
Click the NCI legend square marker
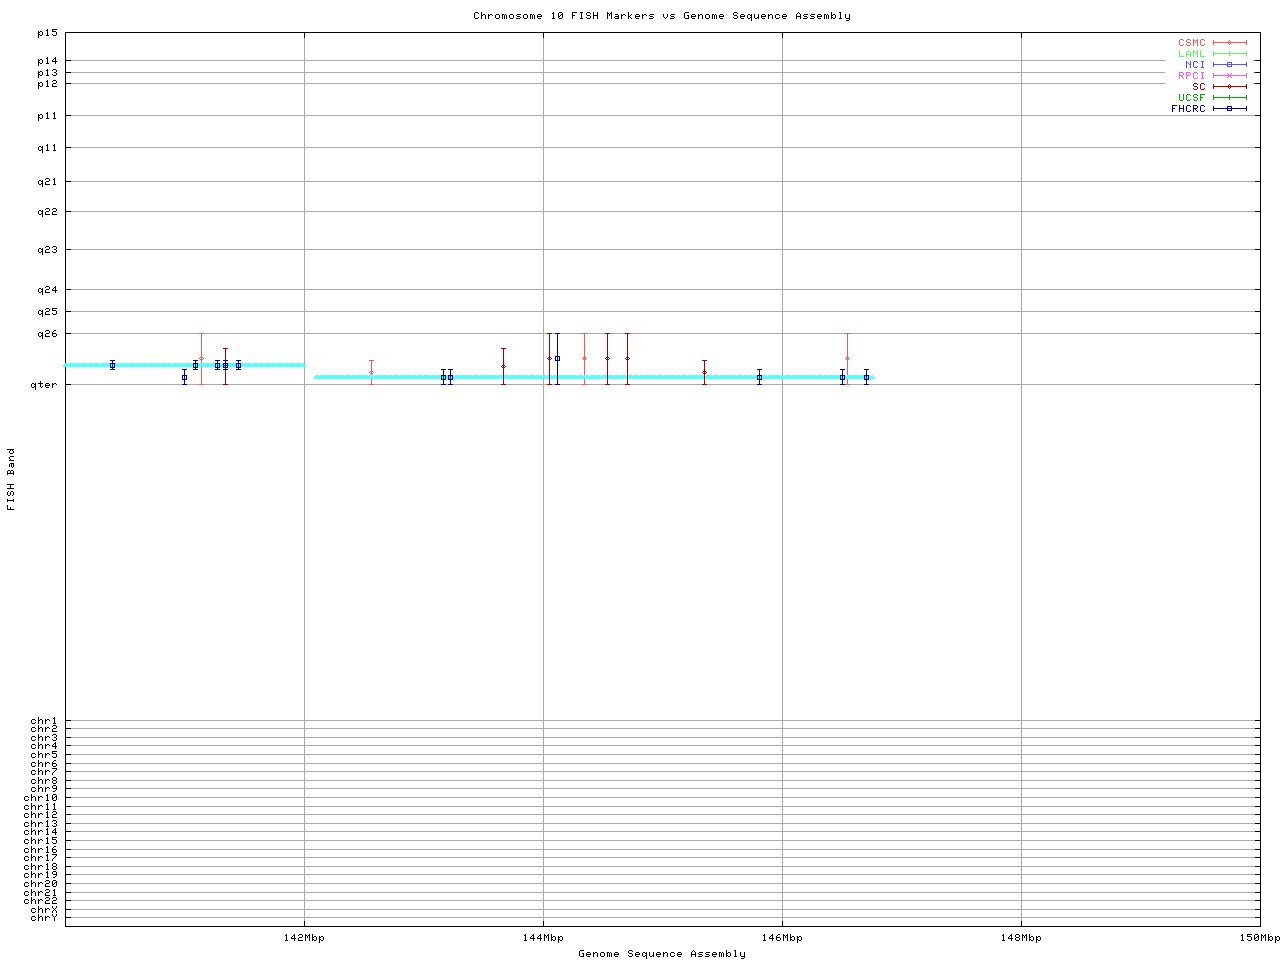1229,64
